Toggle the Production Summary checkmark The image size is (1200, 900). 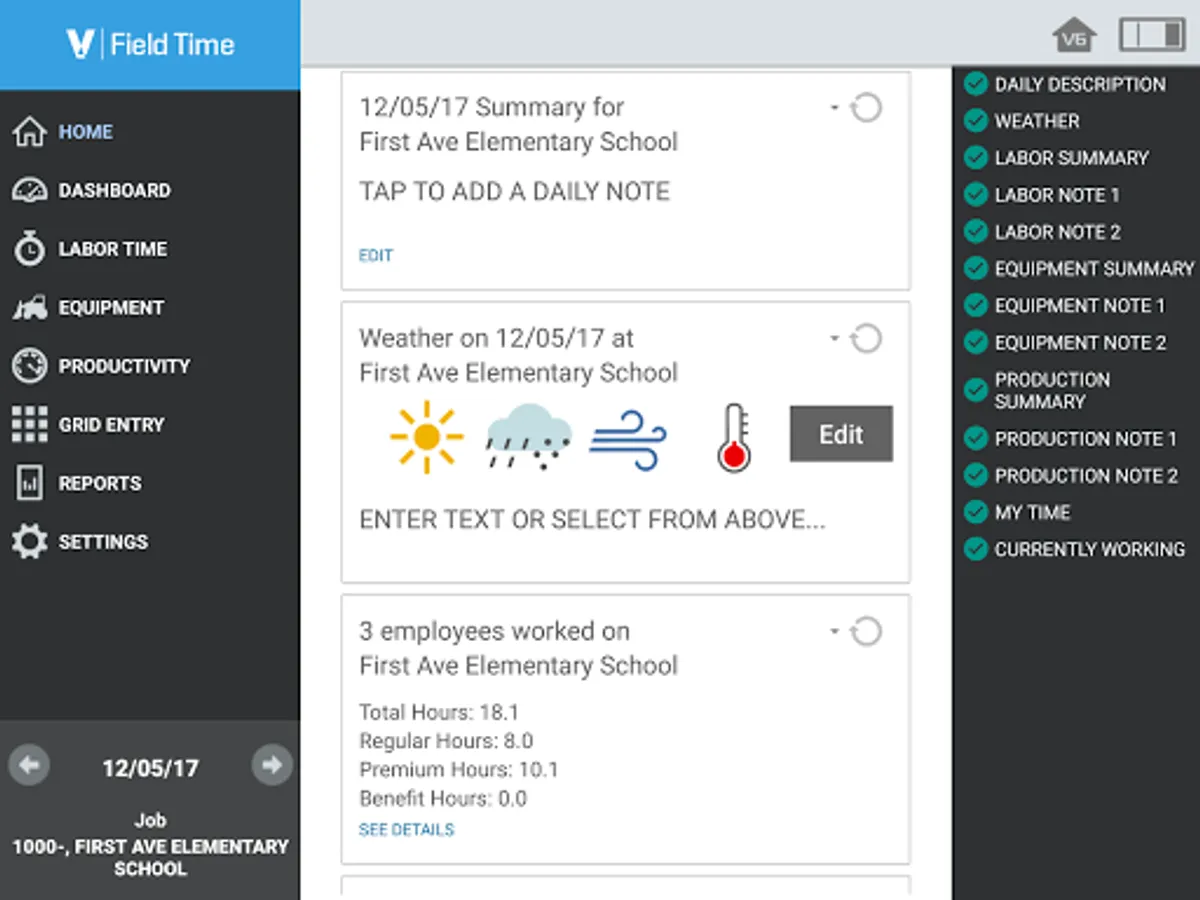(976, 390)
